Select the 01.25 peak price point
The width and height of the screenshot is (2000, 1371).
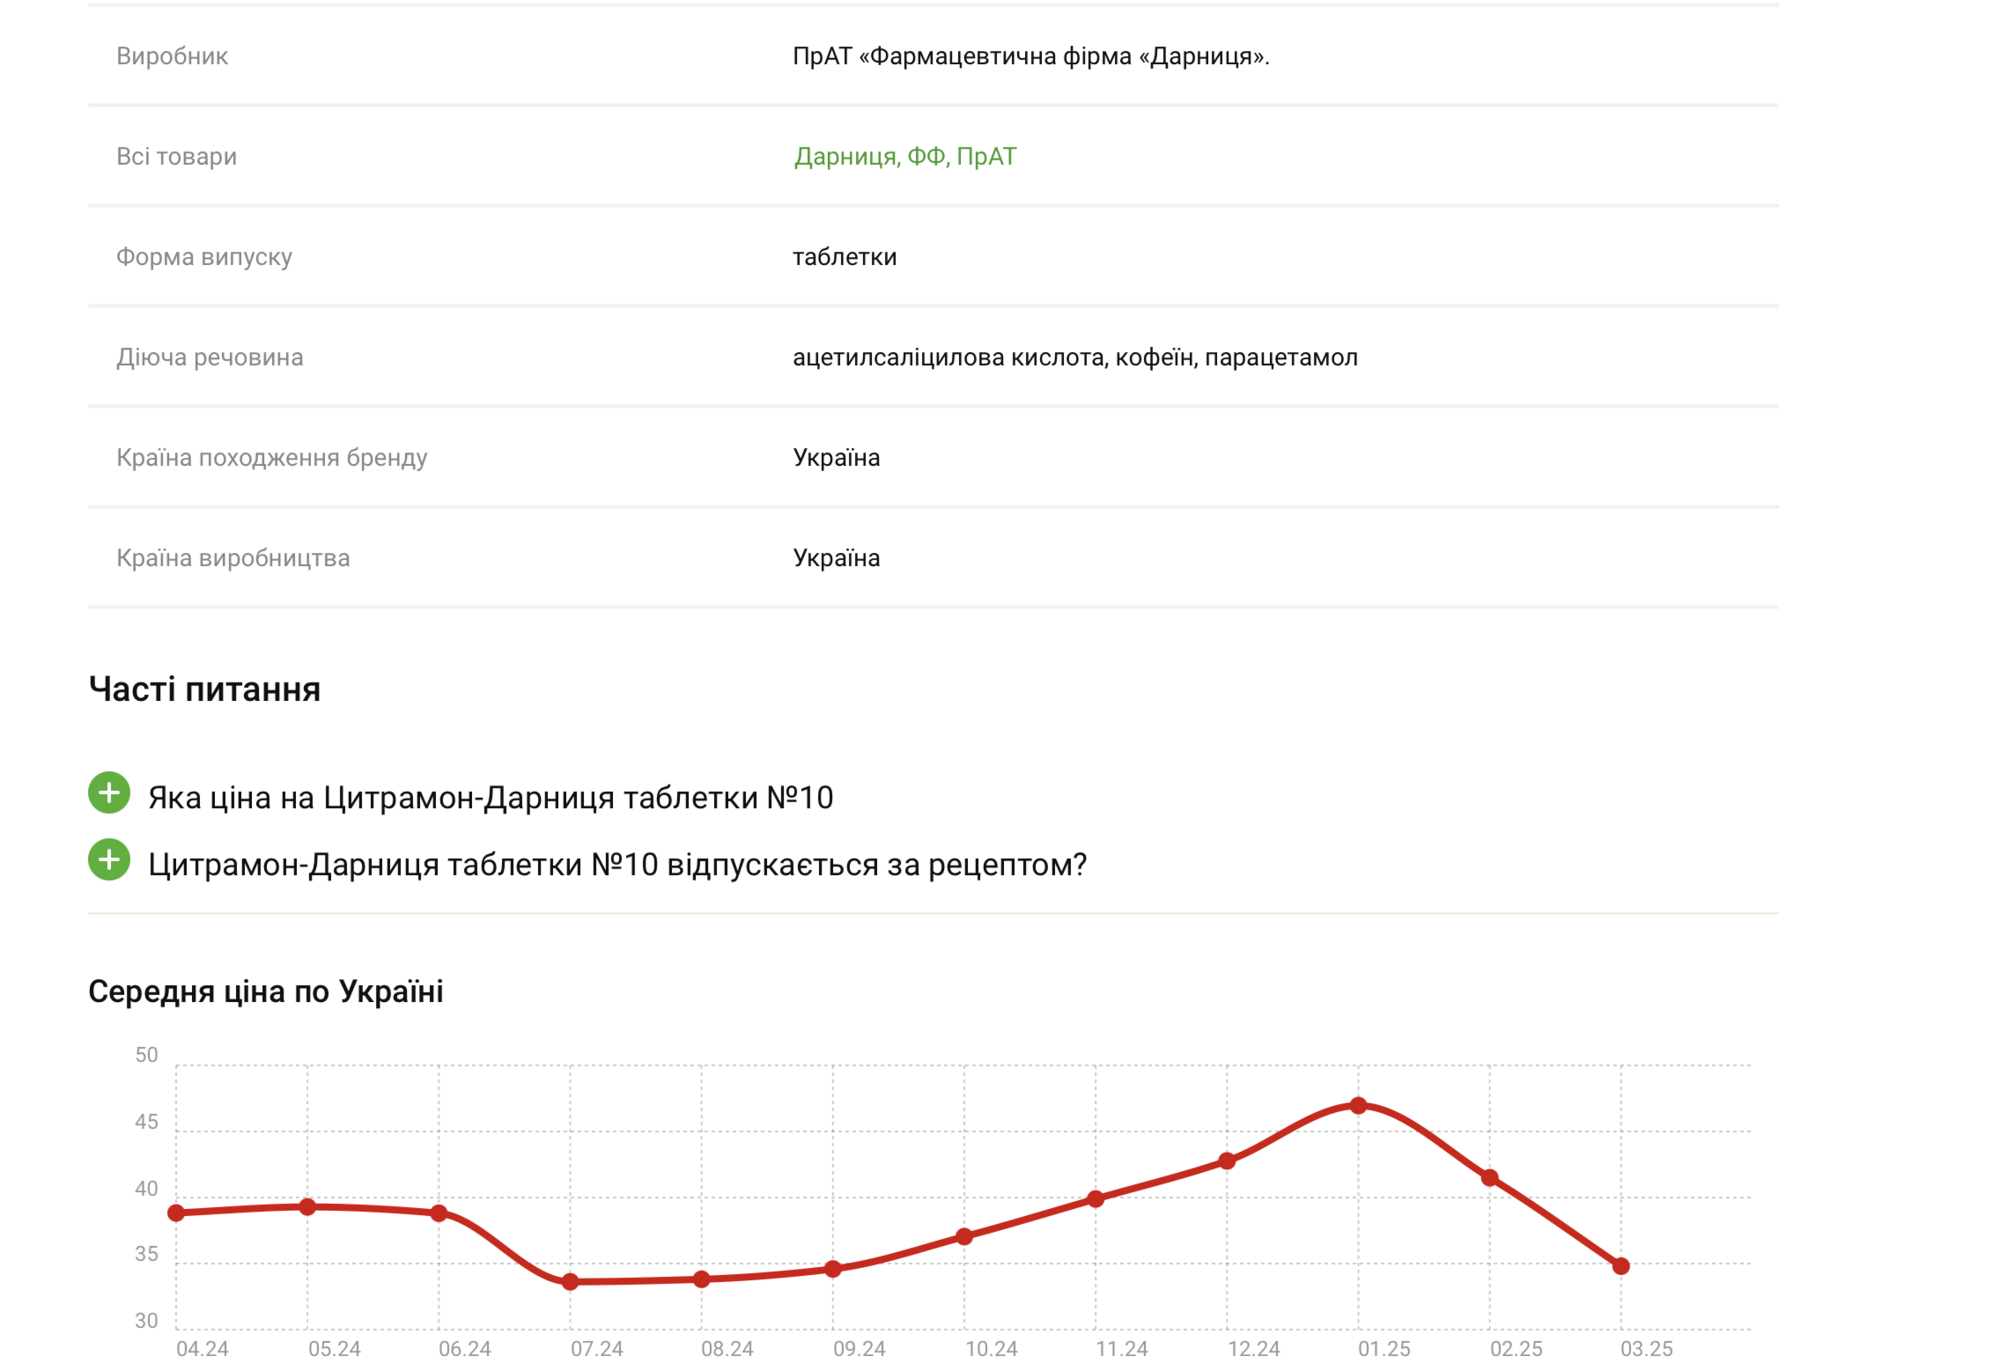pyautogui.click(x=1358, y=1106)
